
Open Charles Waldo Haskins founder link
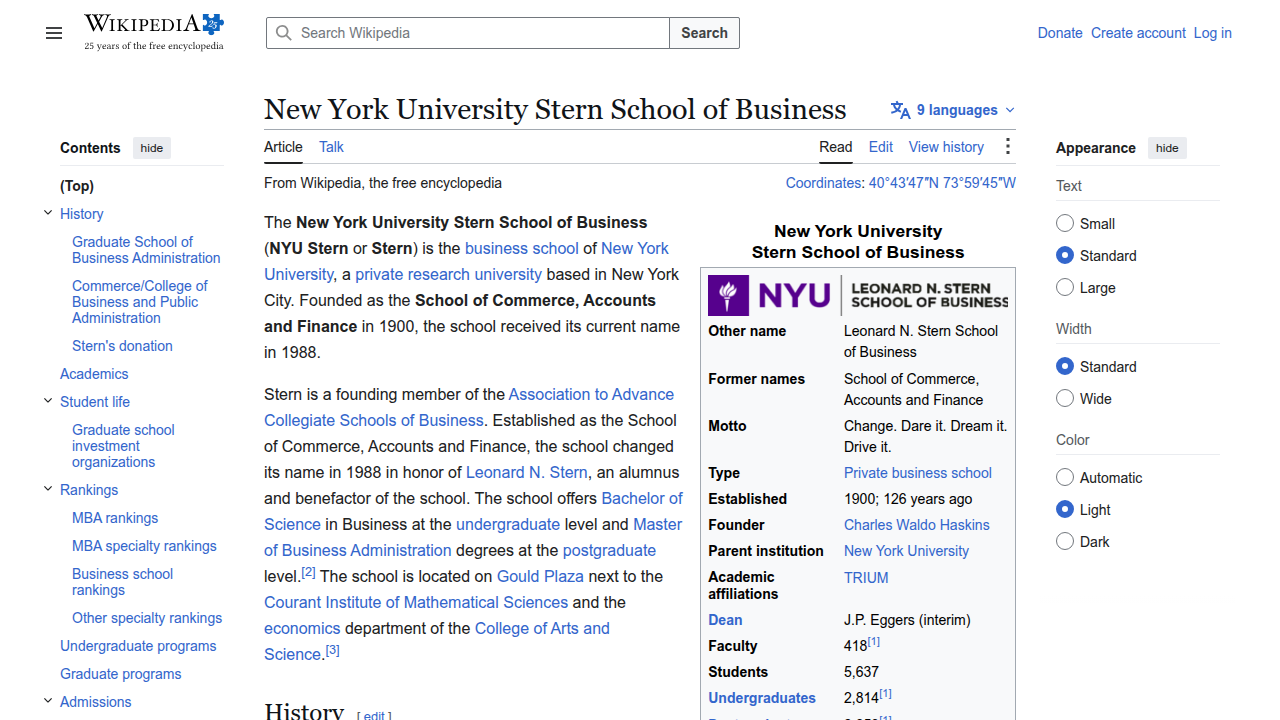[917, 525]
